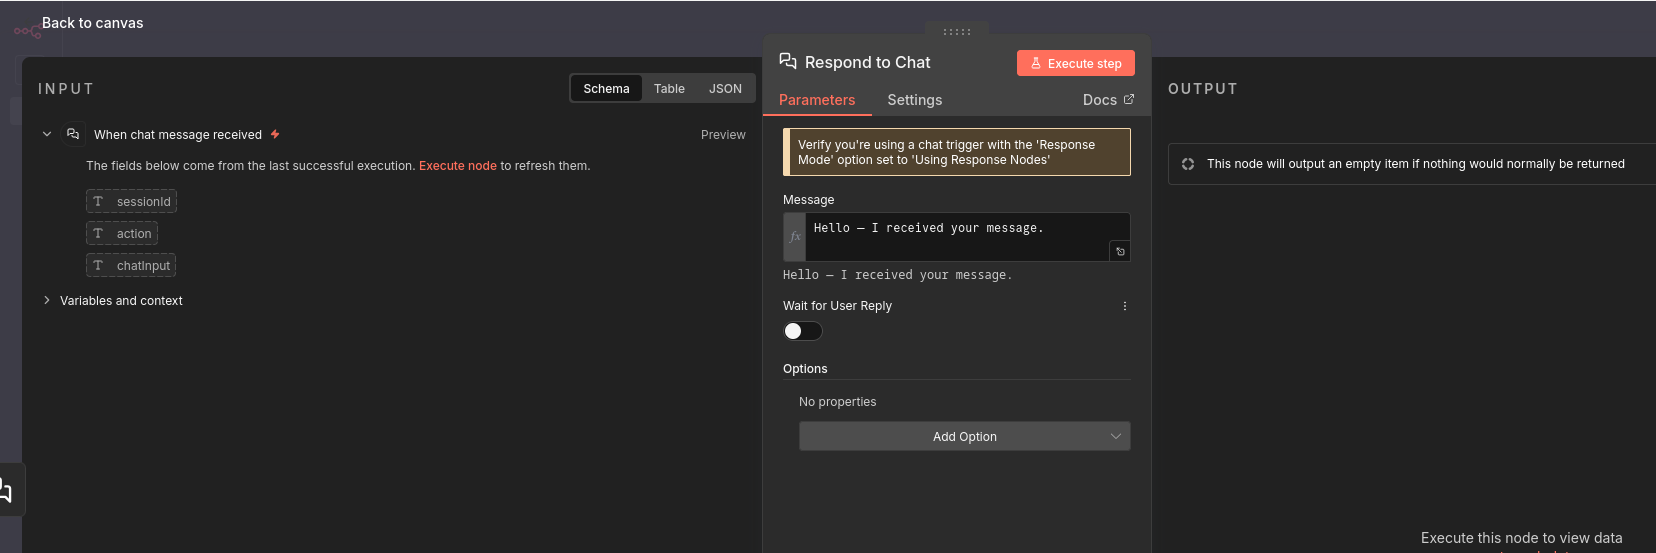The height and width of the screenshot is (553, 1656).
Task: Click the Execute node link
Action: point(457,166)
